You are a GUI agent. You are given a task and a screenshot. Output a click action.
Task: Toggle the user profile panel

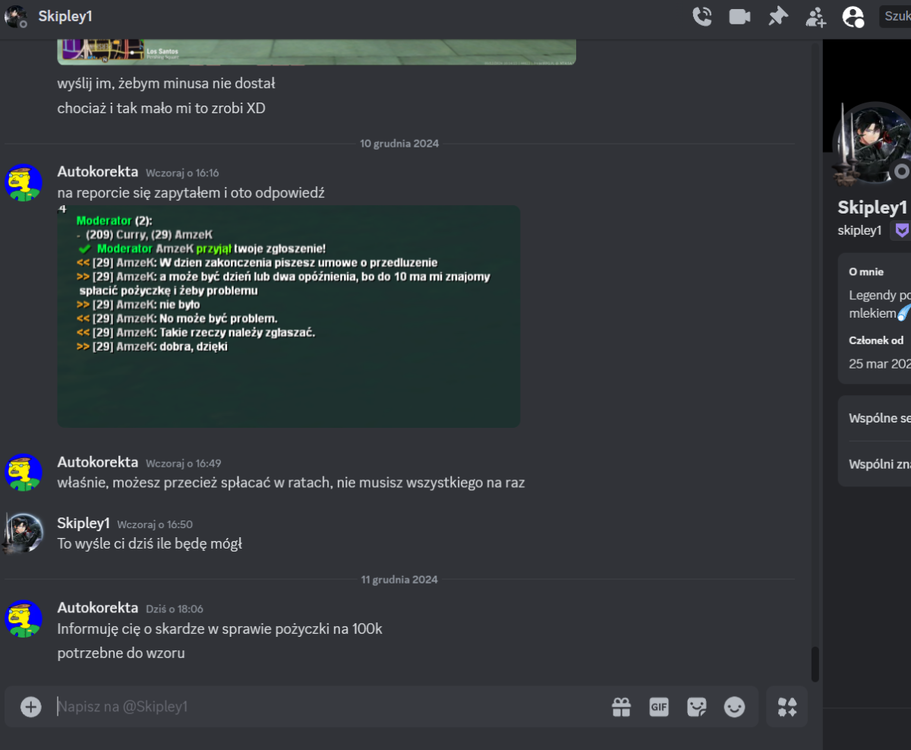point(853,17)
